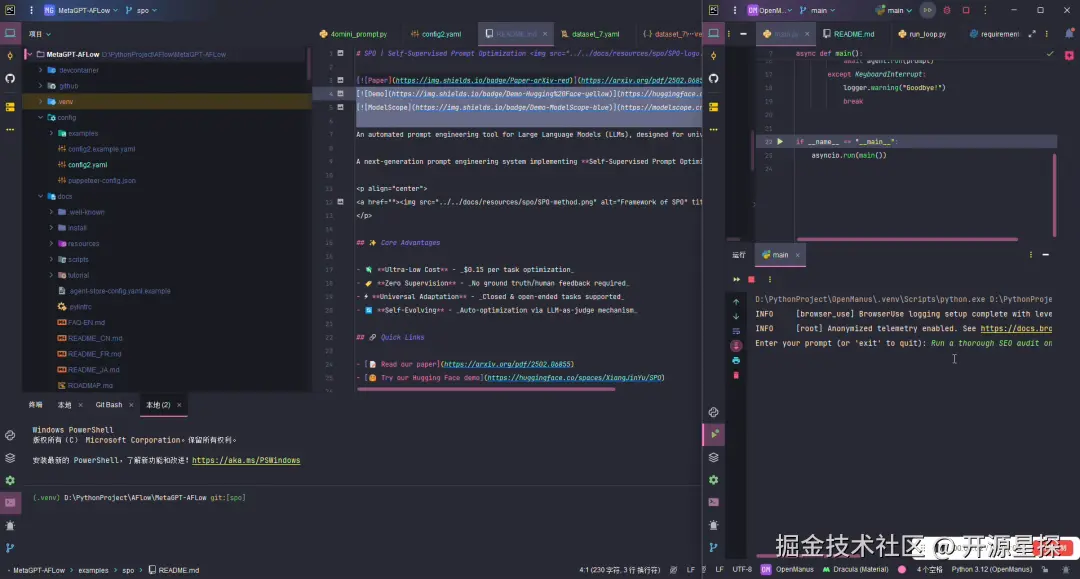Image resolution: width=1080 pixels, height=579 pixels.
Task: Open the Problems alarm icon in left window
Action: 10,526
